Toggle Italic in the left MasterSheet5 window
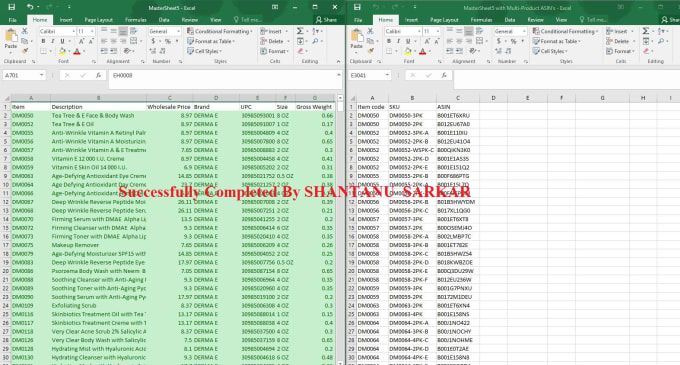680x365 pixels. (52, 41)
